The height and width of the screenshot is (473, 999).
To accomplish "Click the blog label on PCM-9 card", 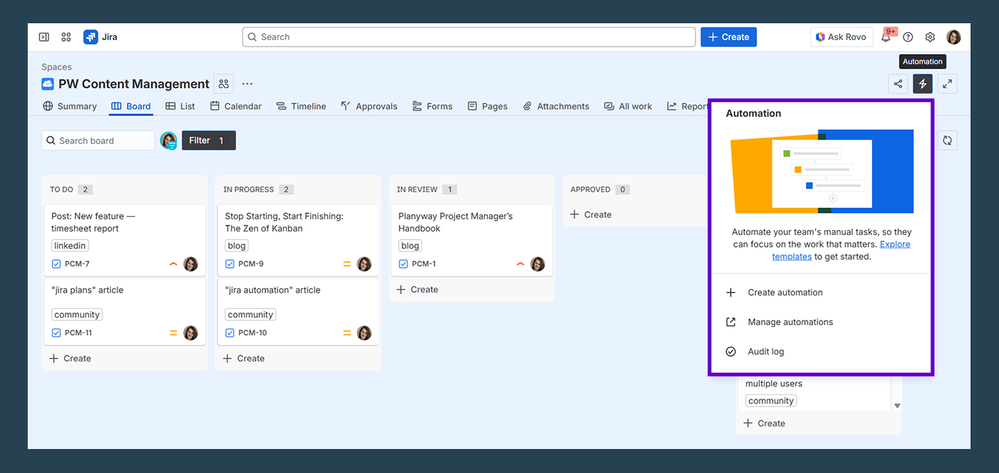I will (236, 245).
